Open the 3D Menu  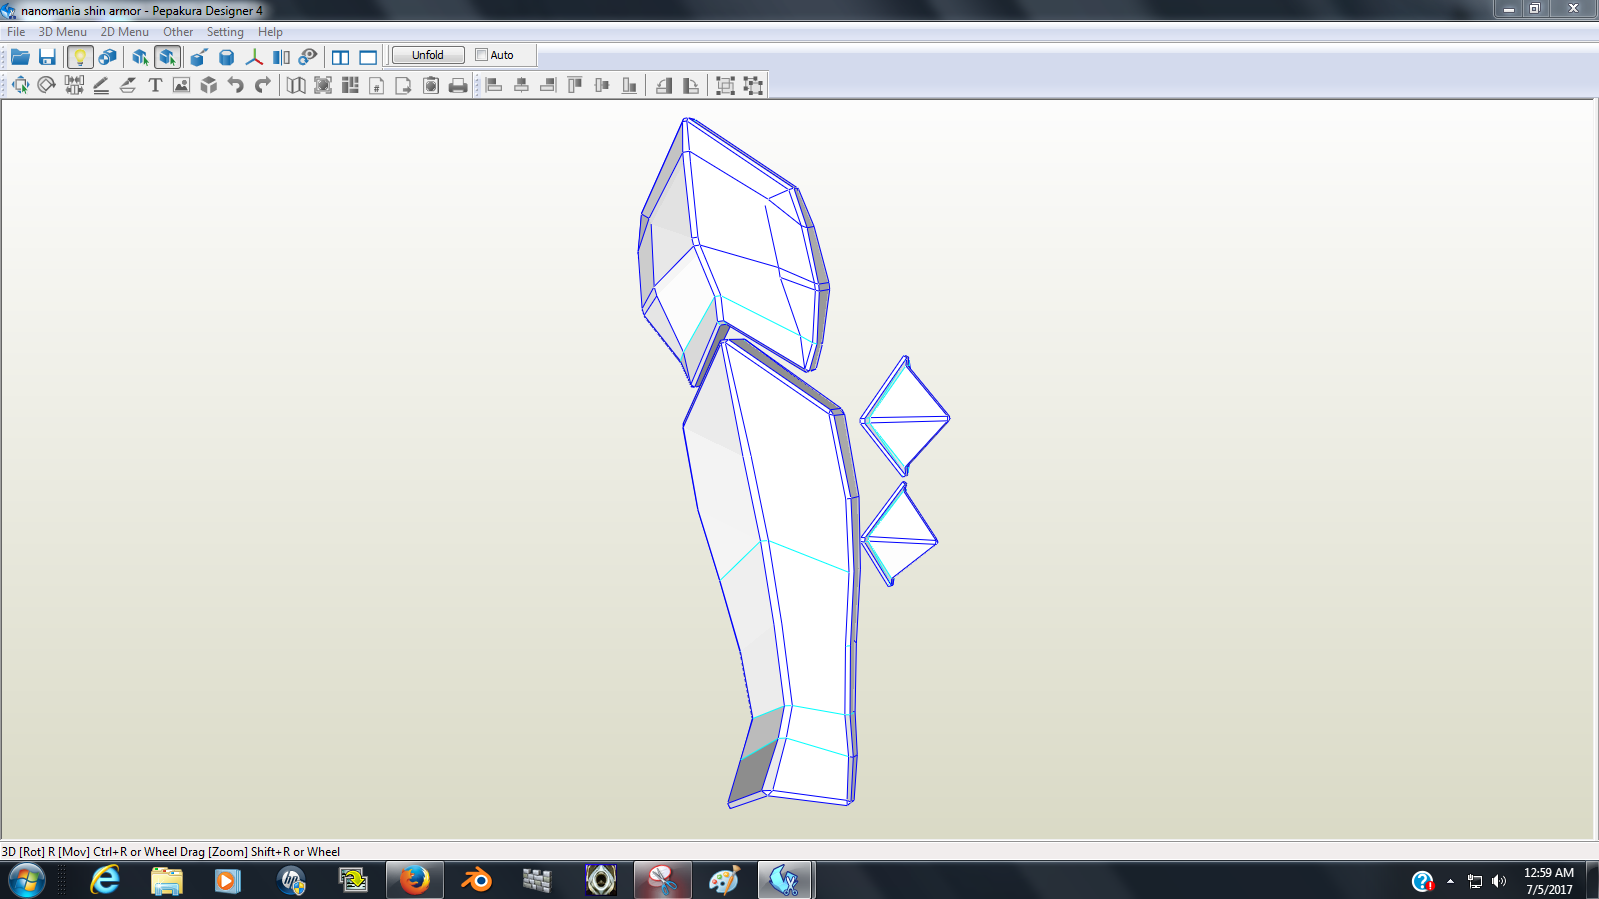62,32
